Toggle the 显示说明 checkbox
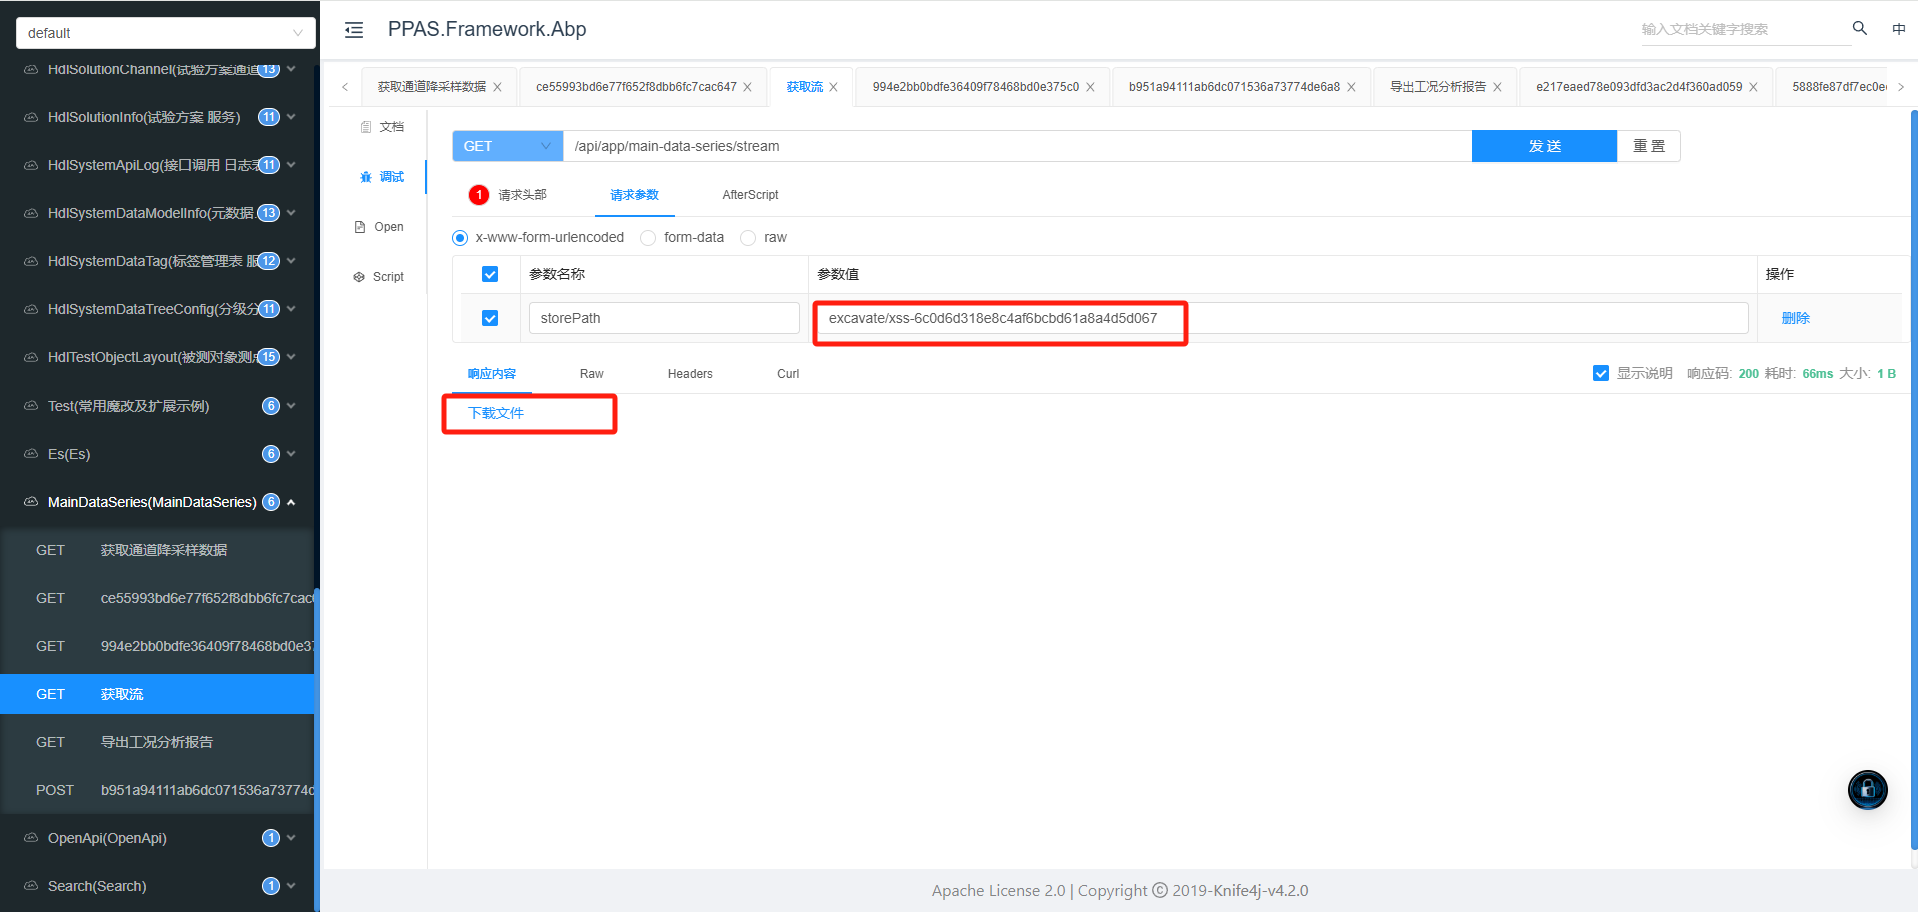Viewport: 1918px width, 912px height. 1600,373
